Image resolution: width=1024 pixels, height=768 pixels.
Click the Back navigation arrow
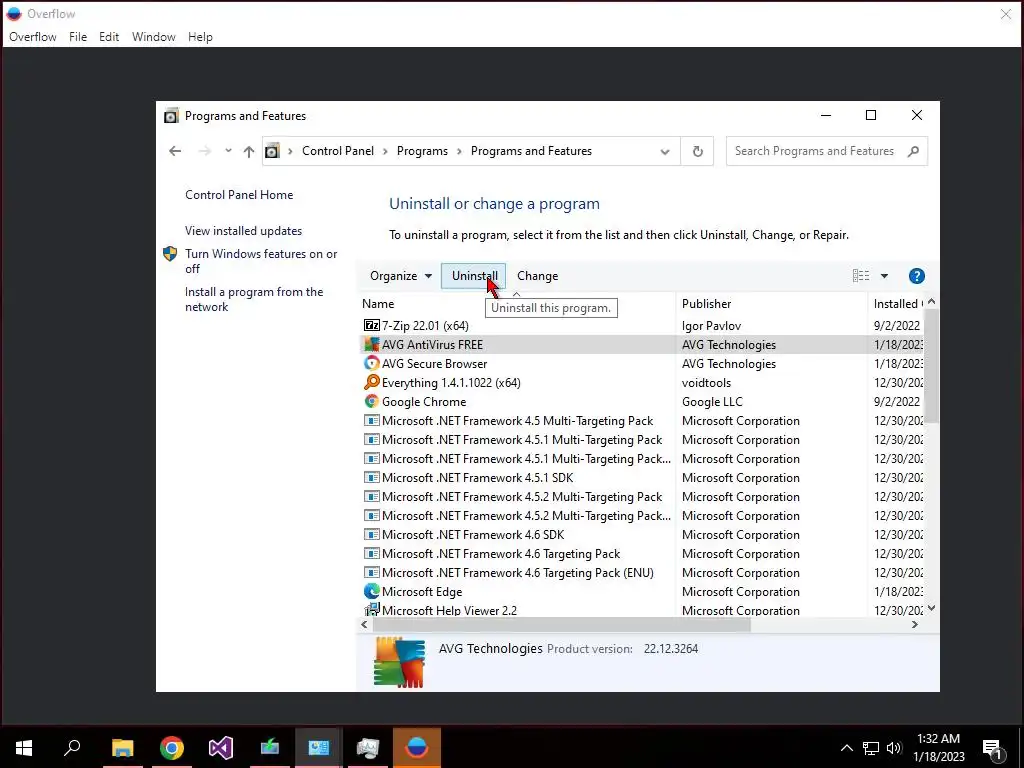(x=175, y=151)
